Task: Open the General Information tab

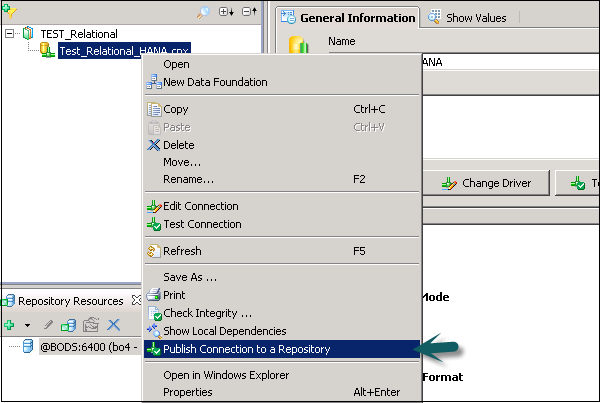Action: click(349, 17)
